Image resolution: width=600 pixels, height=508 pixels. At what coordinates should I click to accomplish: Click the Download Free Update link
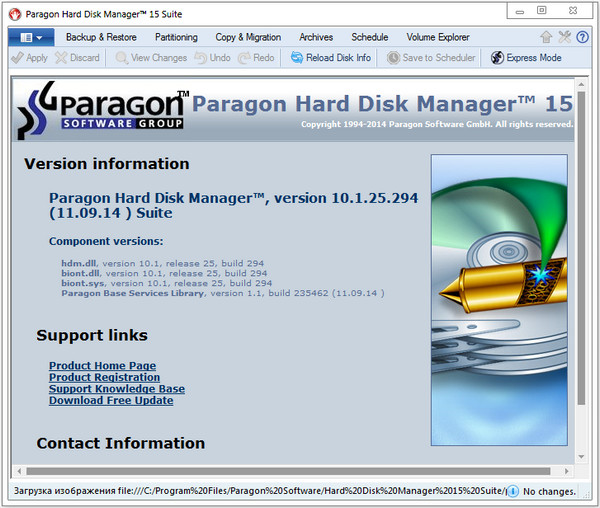111,400
